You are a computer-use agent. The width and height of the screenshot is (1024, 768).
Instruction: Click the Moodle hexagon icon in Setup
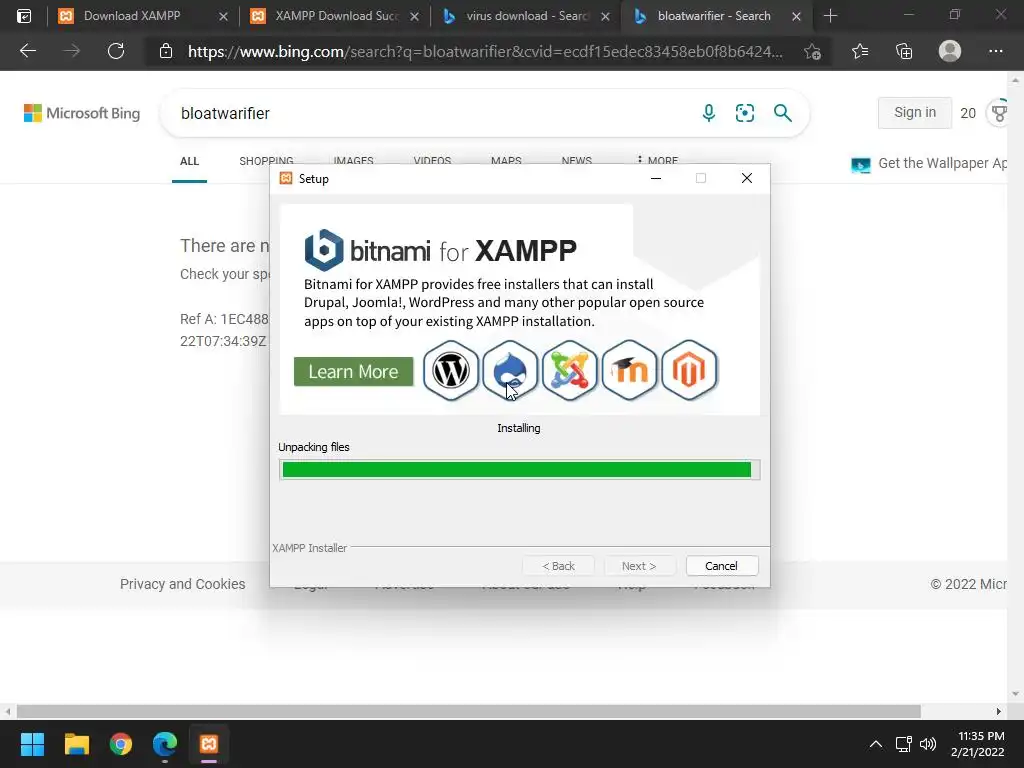[x=630, y=370]
